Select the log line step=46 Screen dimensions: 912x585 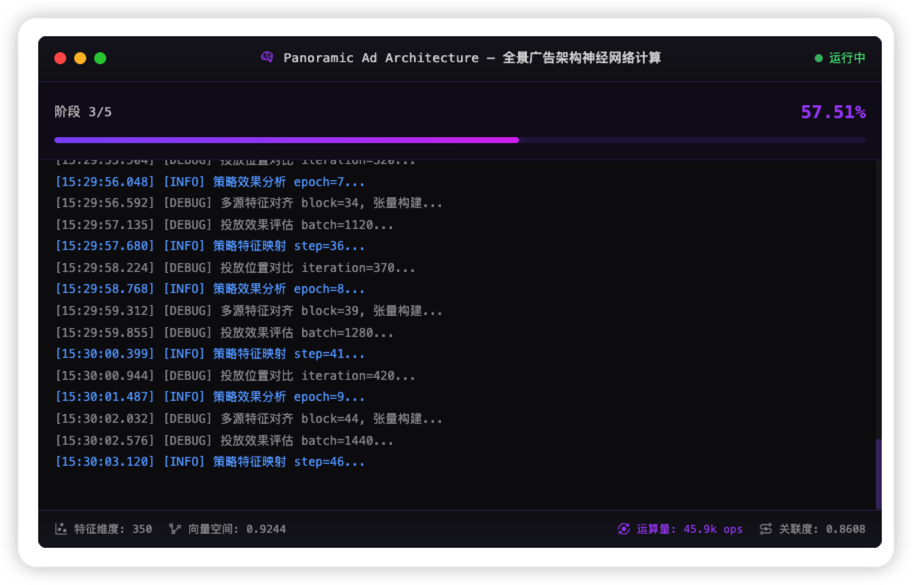point(210,462)
